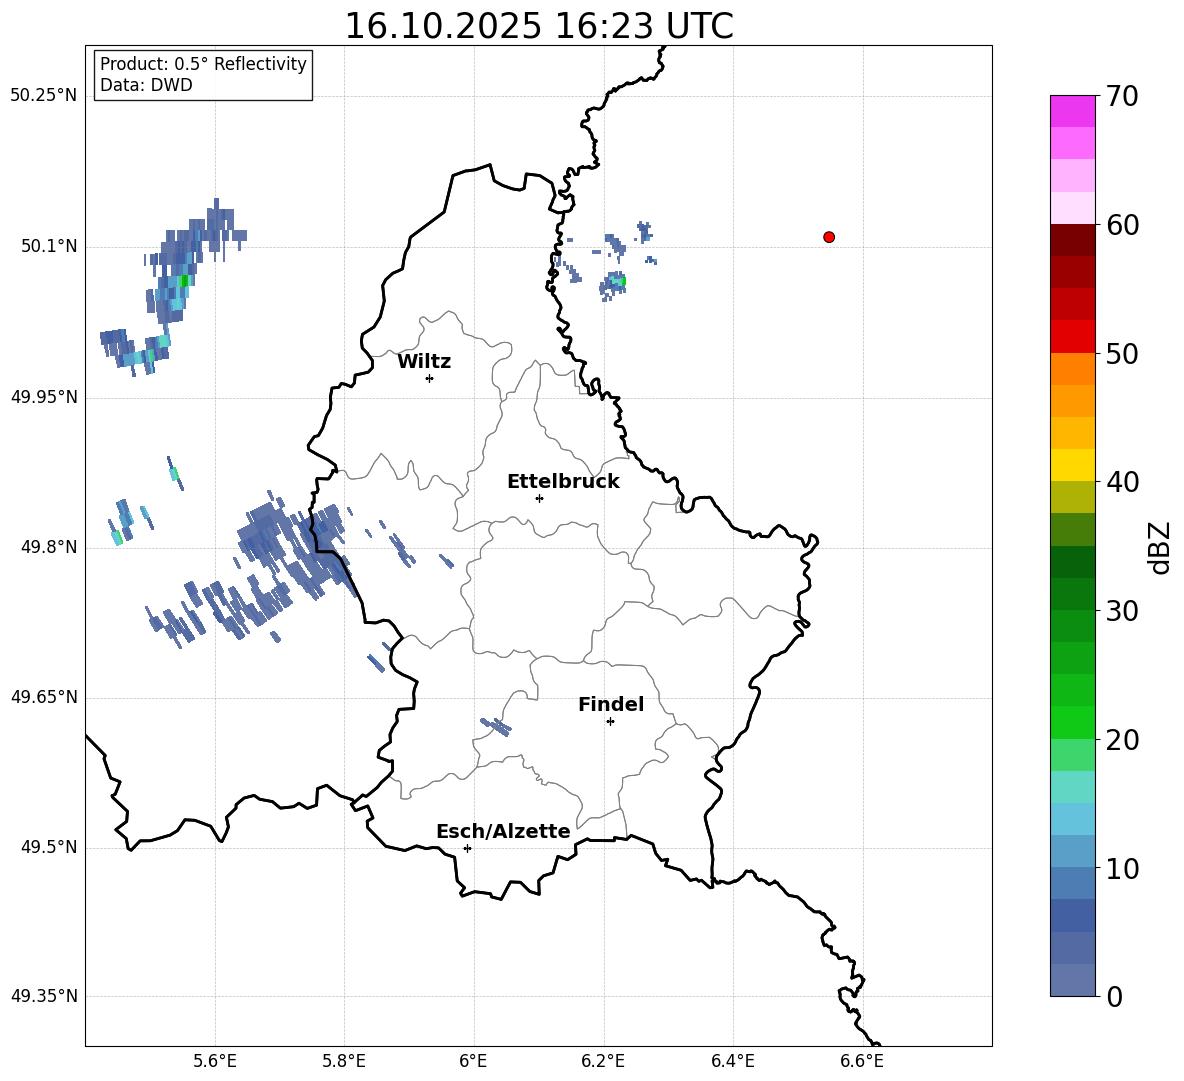This screenshot has width=1184, height=1081.
Task: Click the 6.2°E longitude label
Action: tap(603, 1061)
